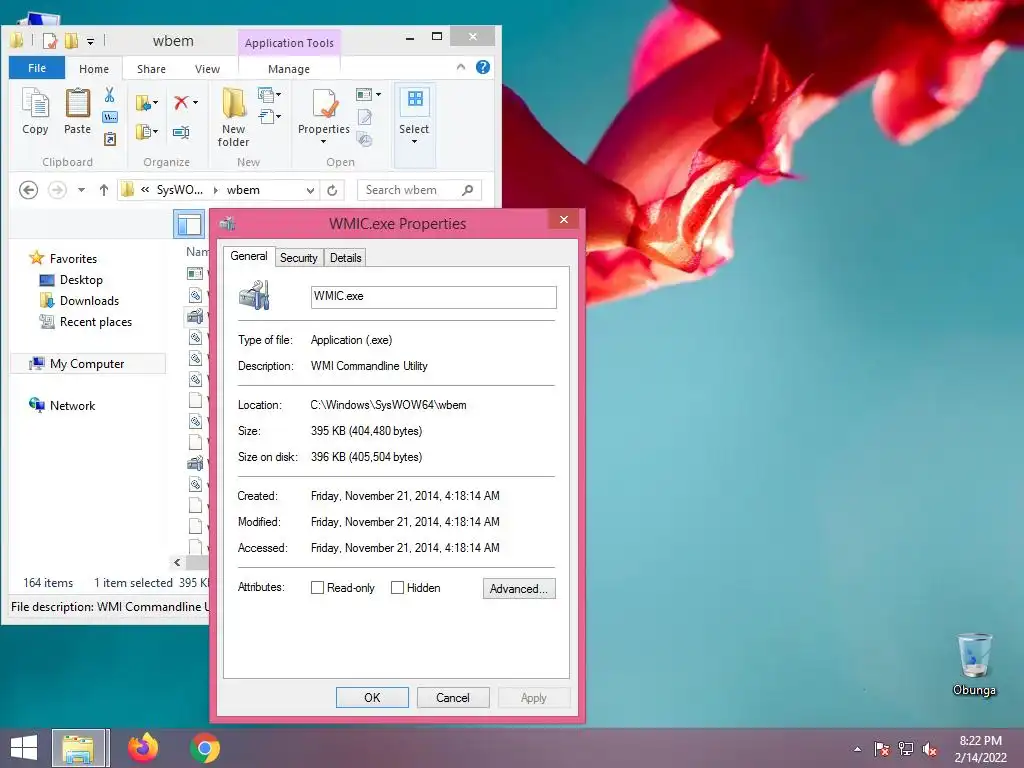This screenshot has width=1024, height=768.
Task: Switch to the Home ribbon tab
Action: click(94, 69)
